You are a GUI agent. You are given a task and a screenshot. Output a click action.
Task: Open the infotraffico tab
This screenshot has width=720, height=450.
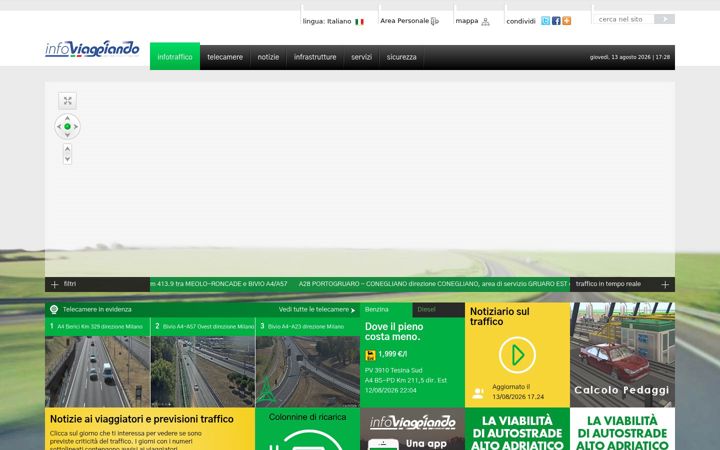175,56
